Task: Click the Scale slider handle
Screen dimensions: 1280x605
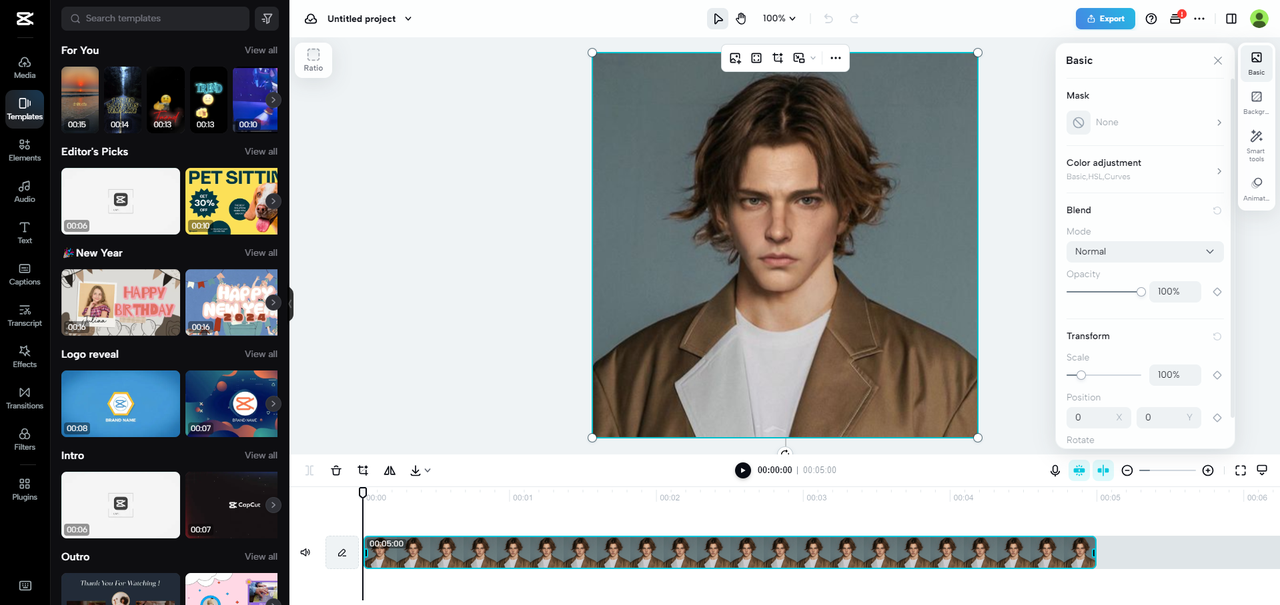Action: 1081,375
